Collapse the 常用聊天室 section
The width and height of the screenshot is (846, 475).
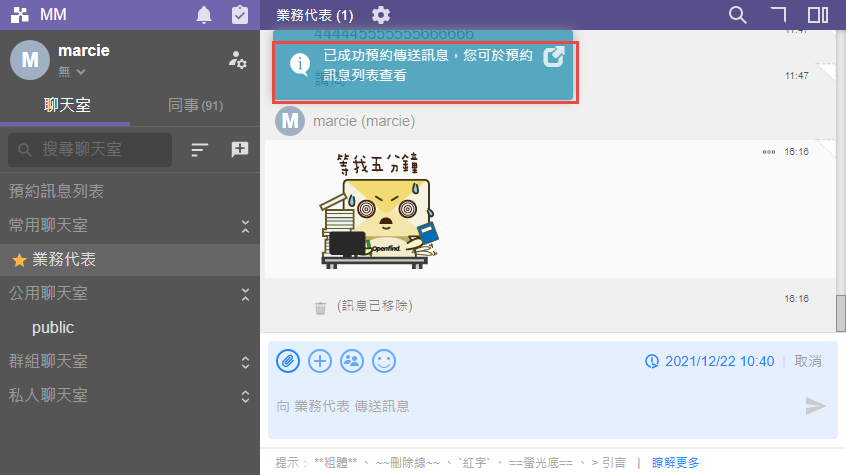(x=245, y=226)
